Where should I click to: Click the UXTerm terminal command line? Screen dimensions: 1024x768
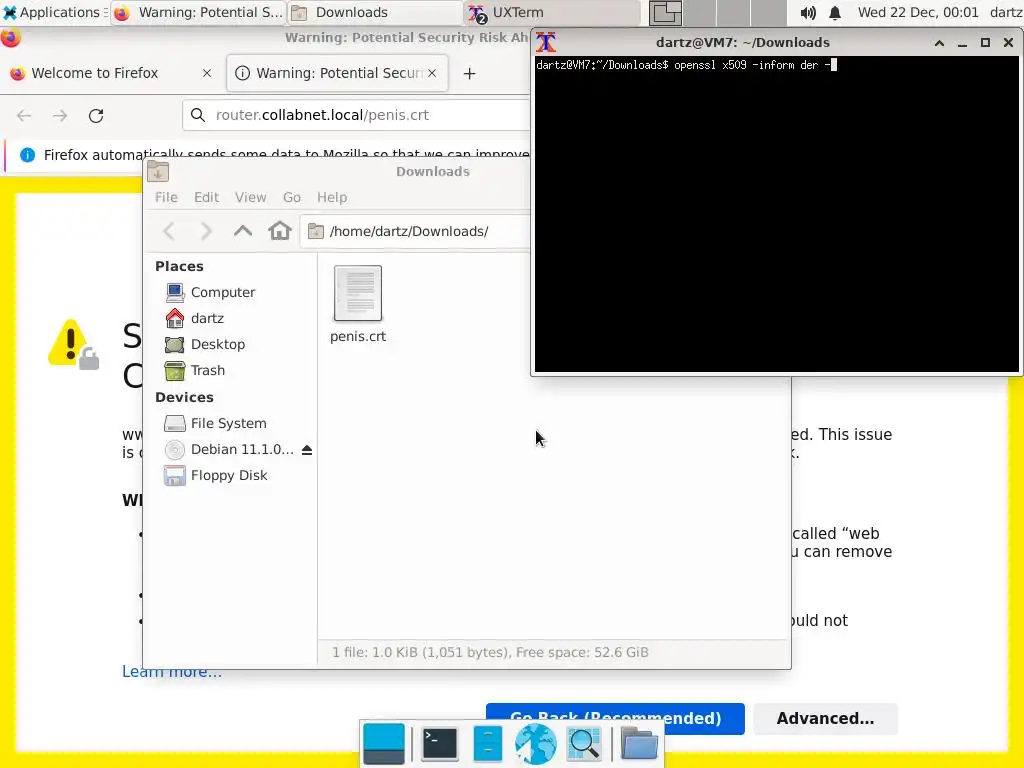686,65
